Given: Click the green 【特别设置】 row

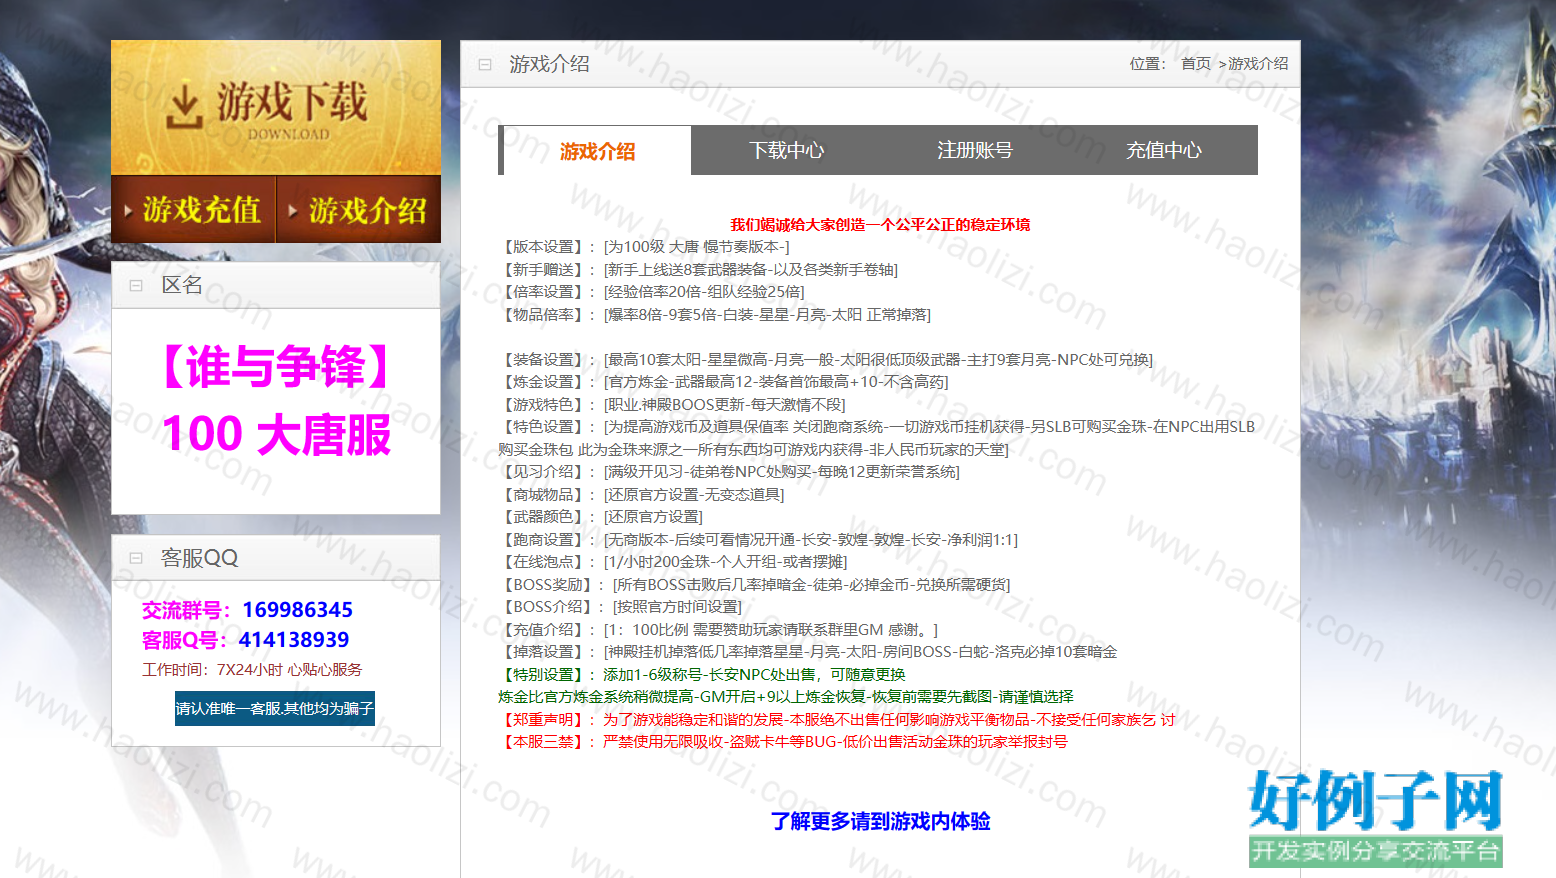Looking at the screenshot, I should tap(702, 675).
